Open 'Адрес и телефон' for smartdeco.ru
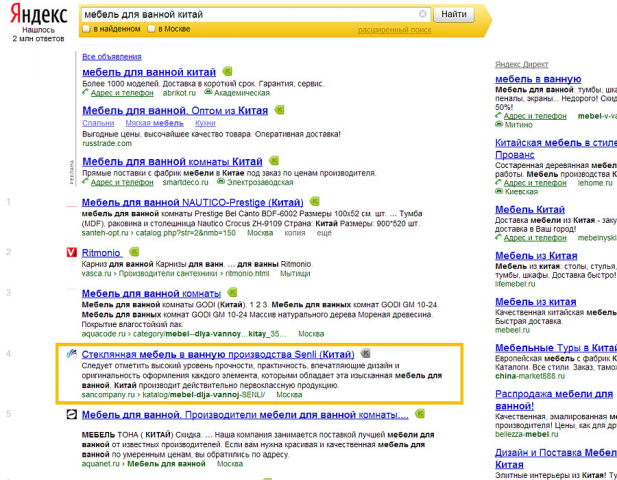Viewport: 617px width, 480px height. point(122,183)
